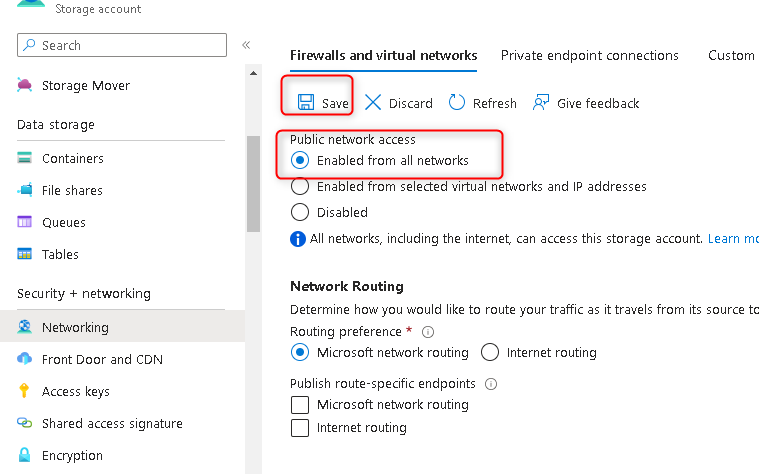Check Microsoft network routing endpoint checkbox
Viewport: 759px width, 474px height.
click(x=299, y=404)
